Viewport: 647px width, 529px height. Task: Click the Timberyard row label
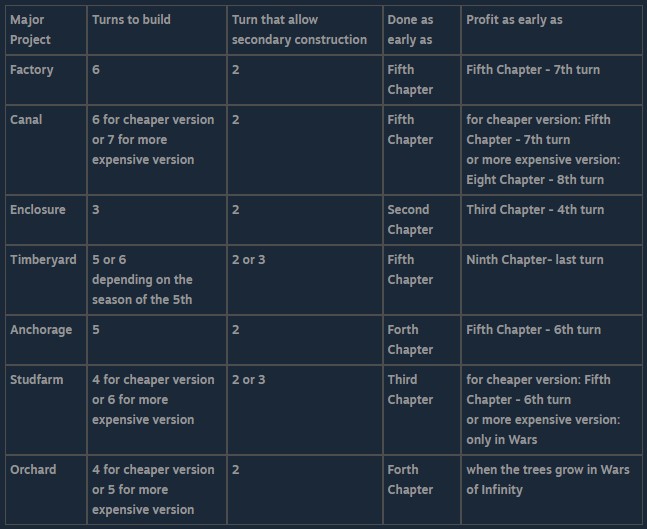[43, 260]
